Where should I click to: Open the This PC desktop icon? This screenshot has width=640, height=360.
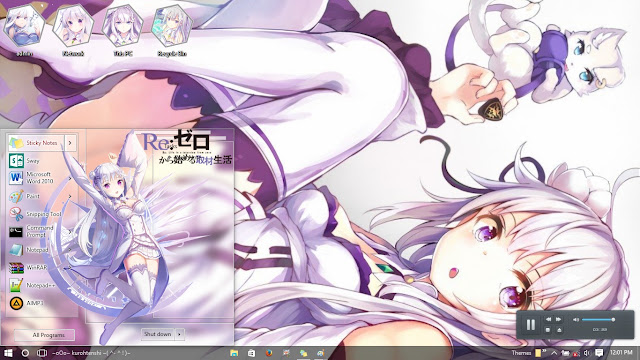pos(122,29)
